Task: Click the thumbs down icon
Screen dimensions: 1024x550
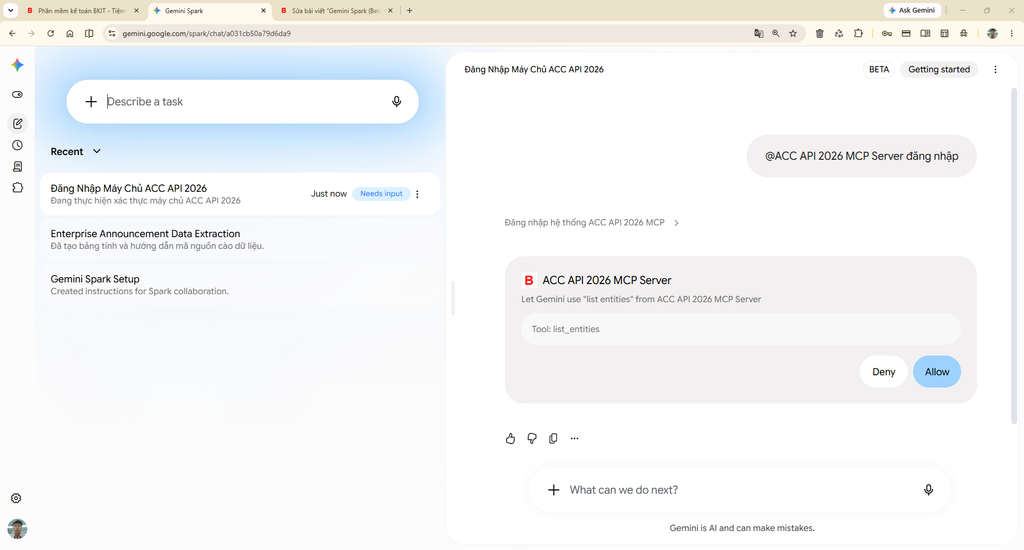Action: pyautogui.click(x=532, y=438)
